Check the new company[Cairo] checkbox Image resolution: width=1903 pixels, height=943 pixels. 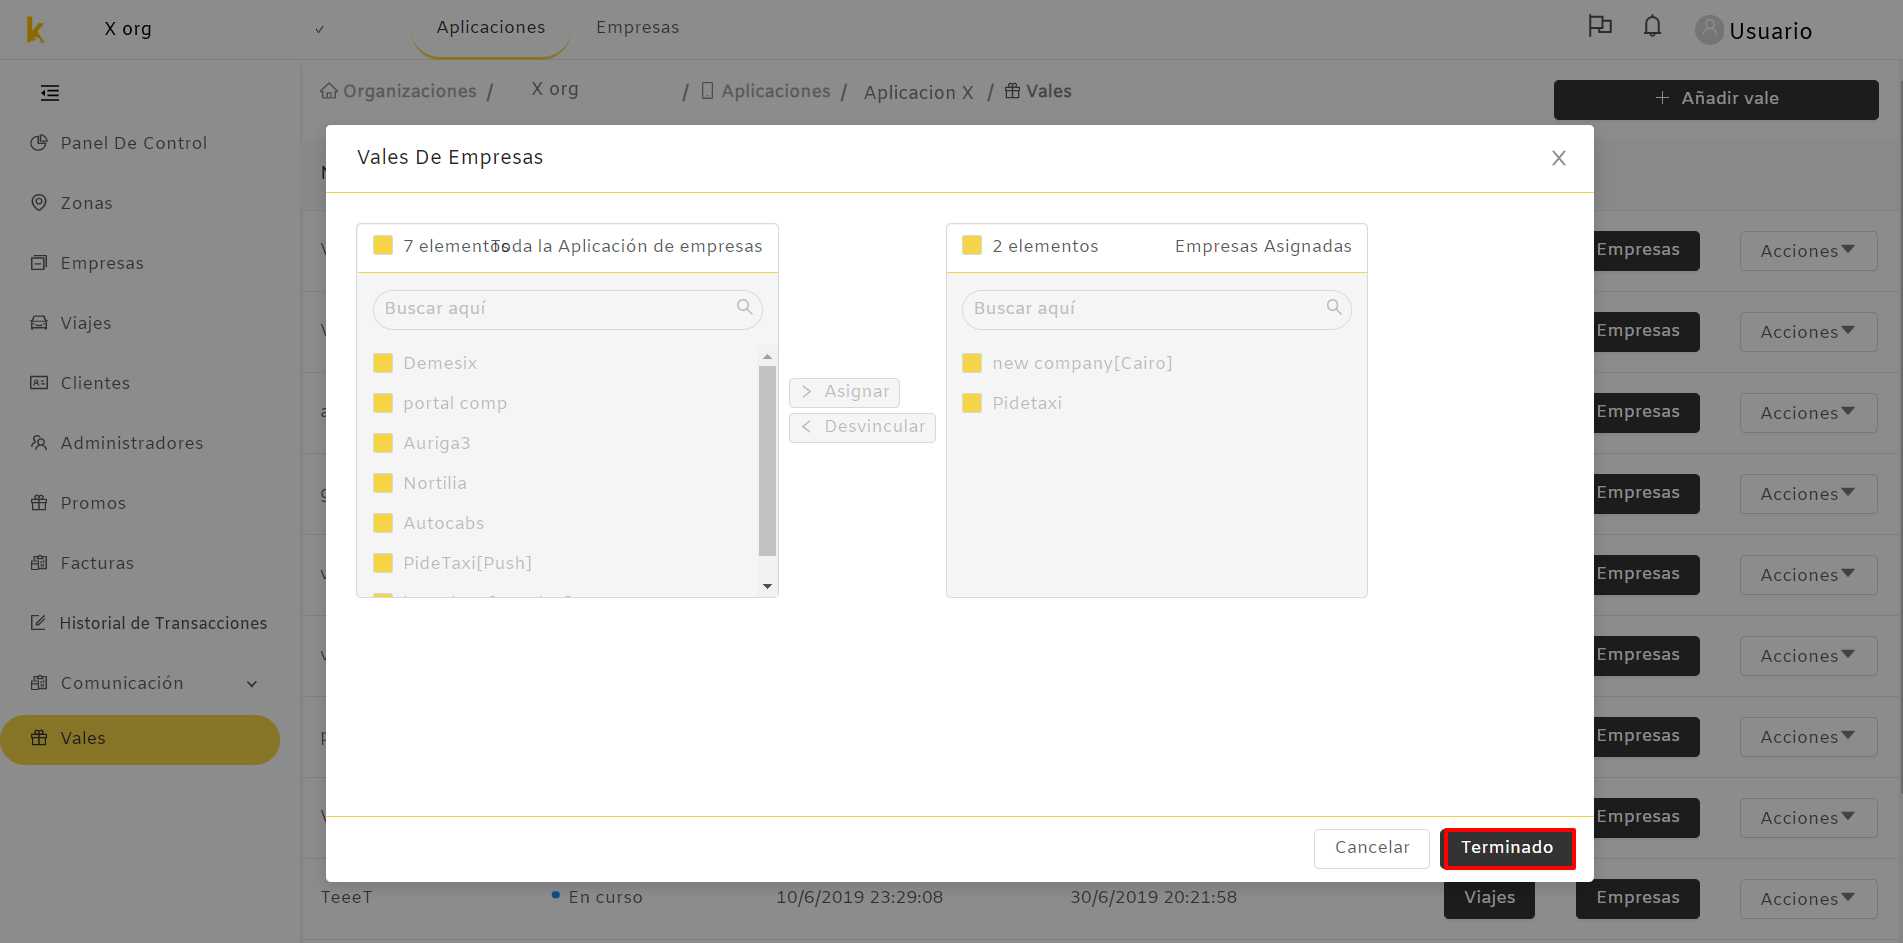click(972, 363)
